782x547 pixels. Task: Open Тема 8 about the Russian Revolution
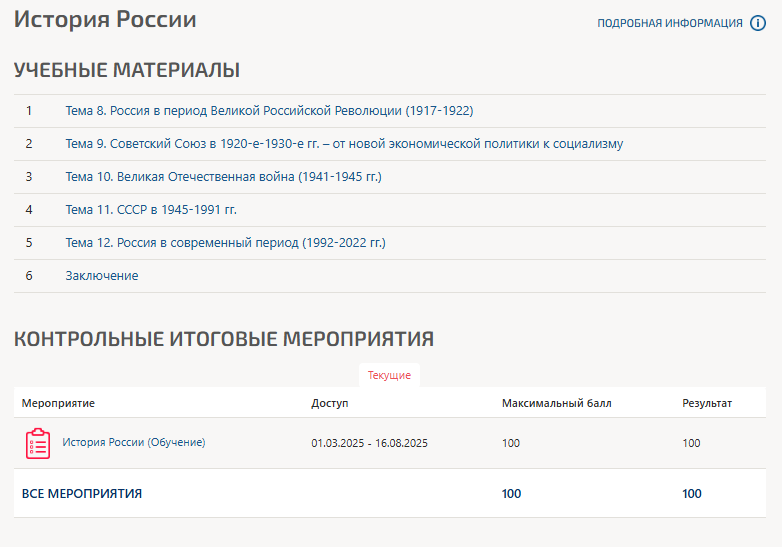(269, 111)
